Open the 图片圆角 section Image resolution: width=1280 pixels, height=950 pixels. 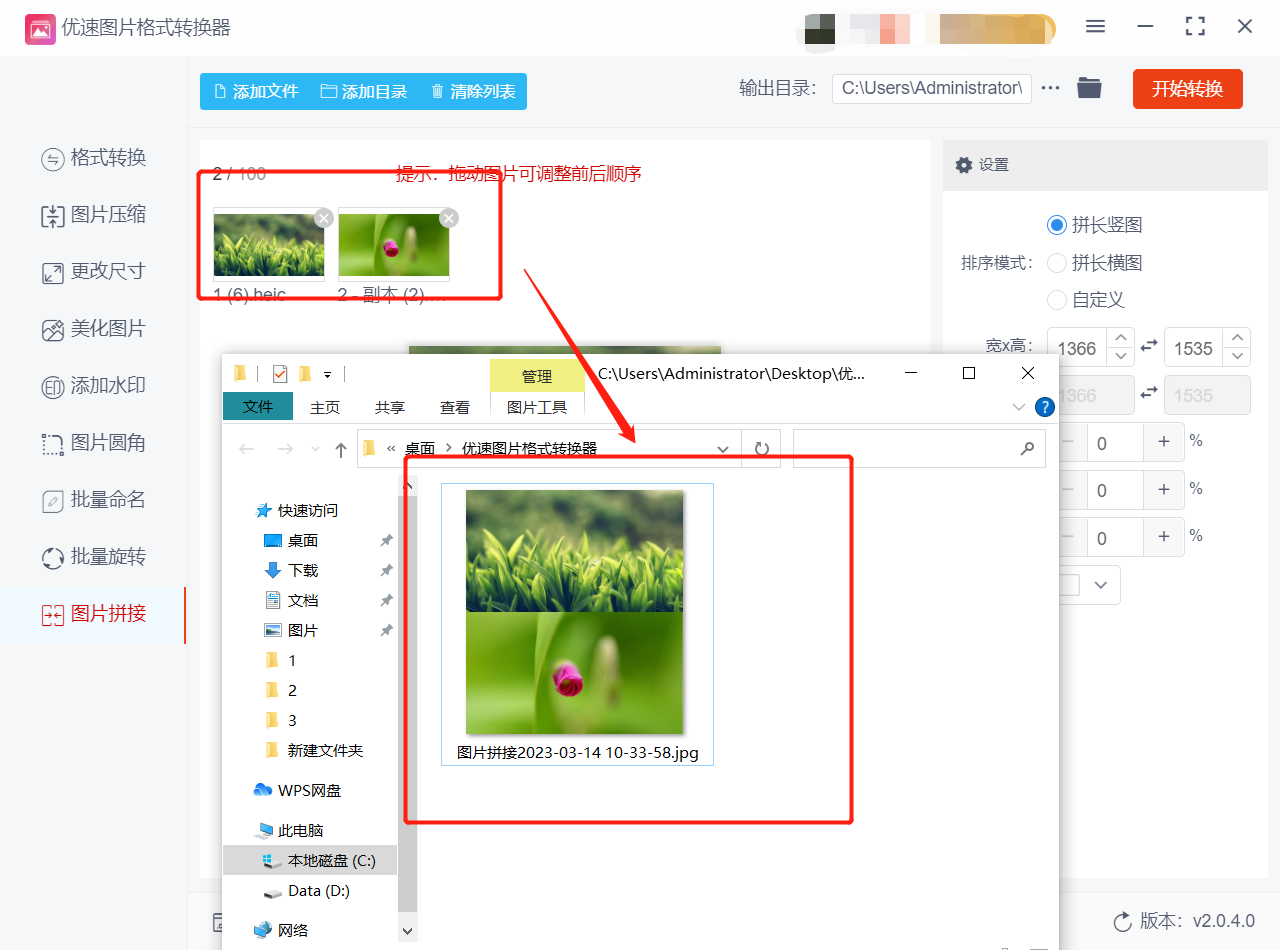coord(94,443)
